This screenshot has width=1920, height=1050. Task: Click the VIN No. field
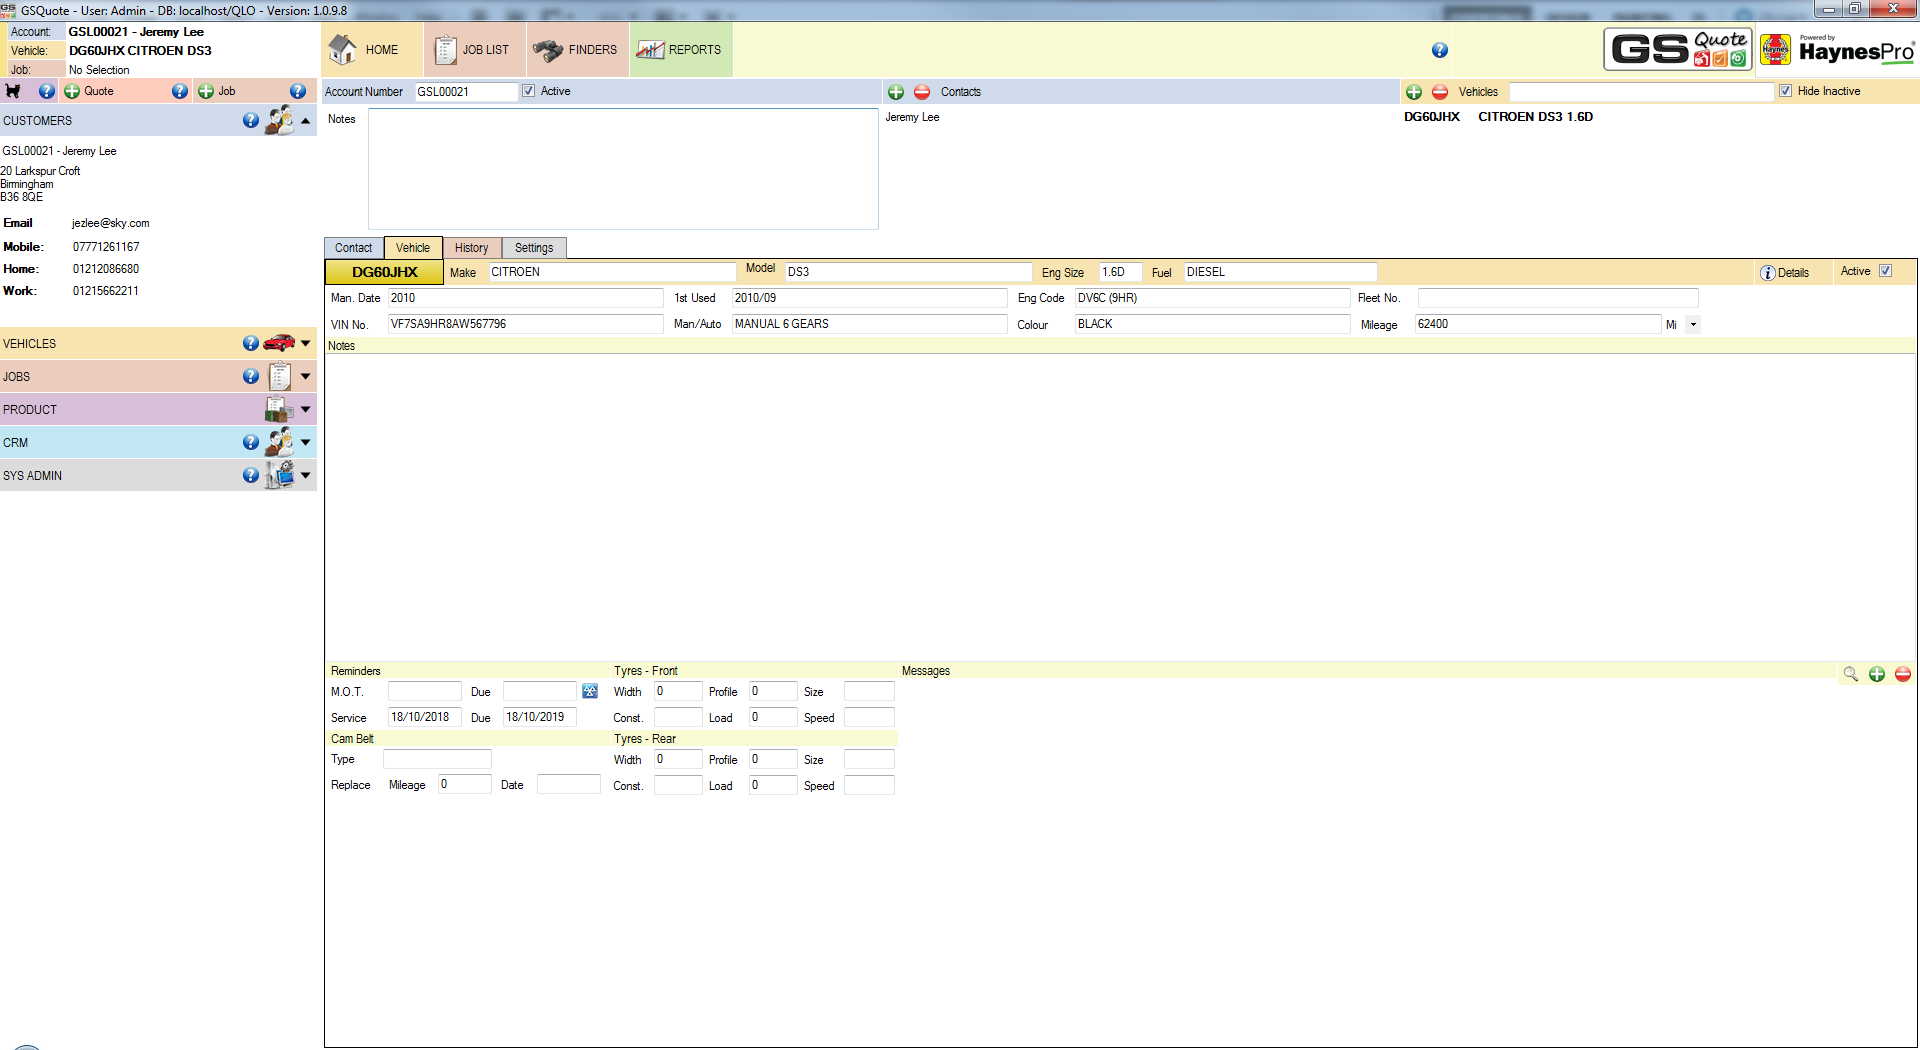point(525,324)
